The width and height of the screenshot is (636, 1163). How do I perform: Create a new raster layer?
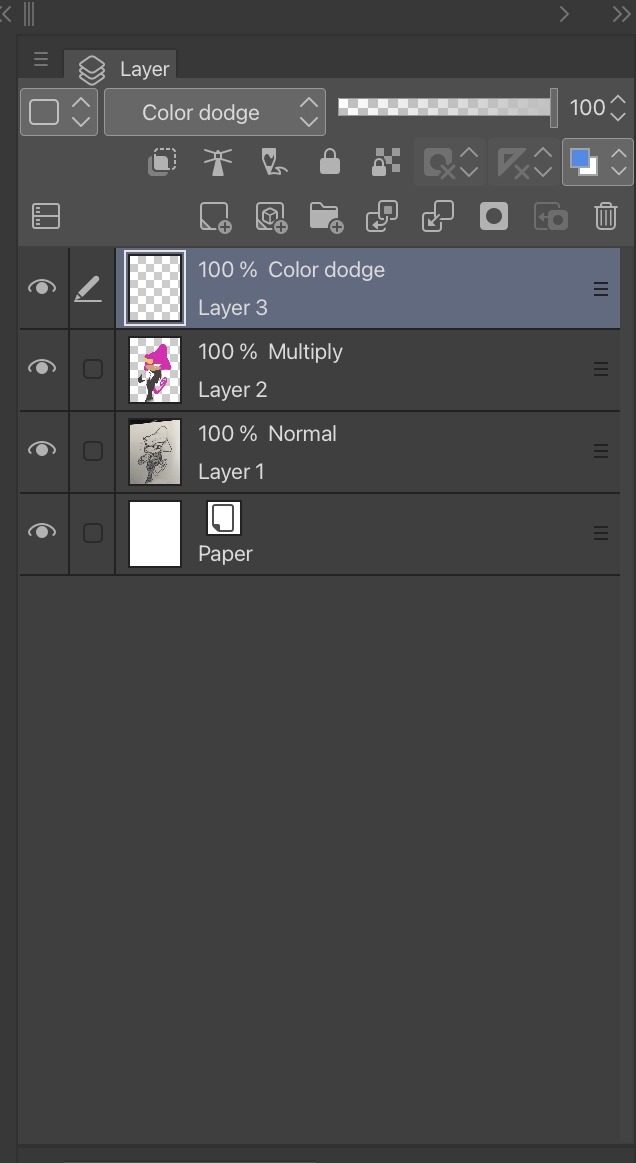215,217
